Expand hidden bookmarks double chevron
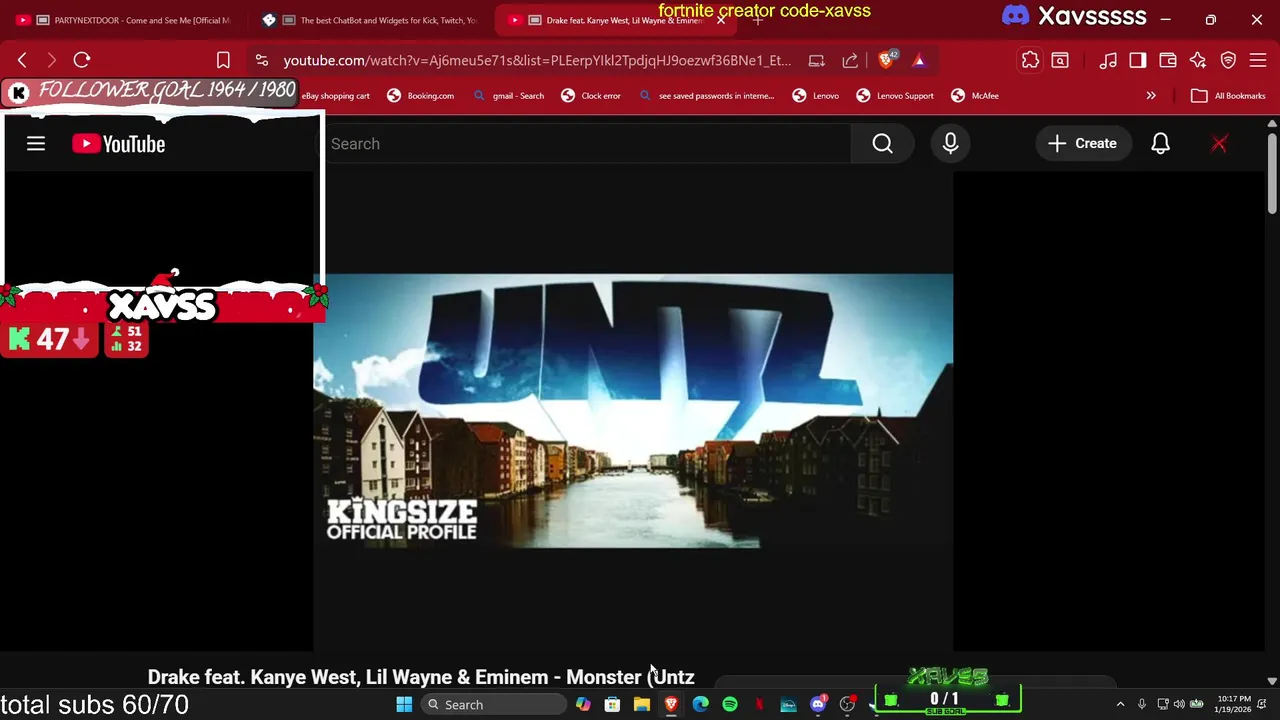1280x720 pixels. 1151,96
